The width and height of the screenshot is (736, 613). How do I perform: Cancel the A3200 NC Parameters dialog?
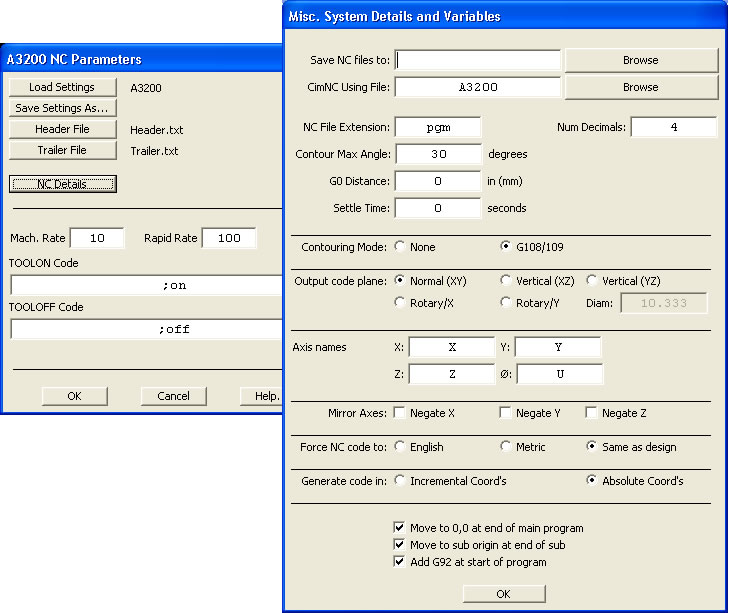[x=173, y=396]
